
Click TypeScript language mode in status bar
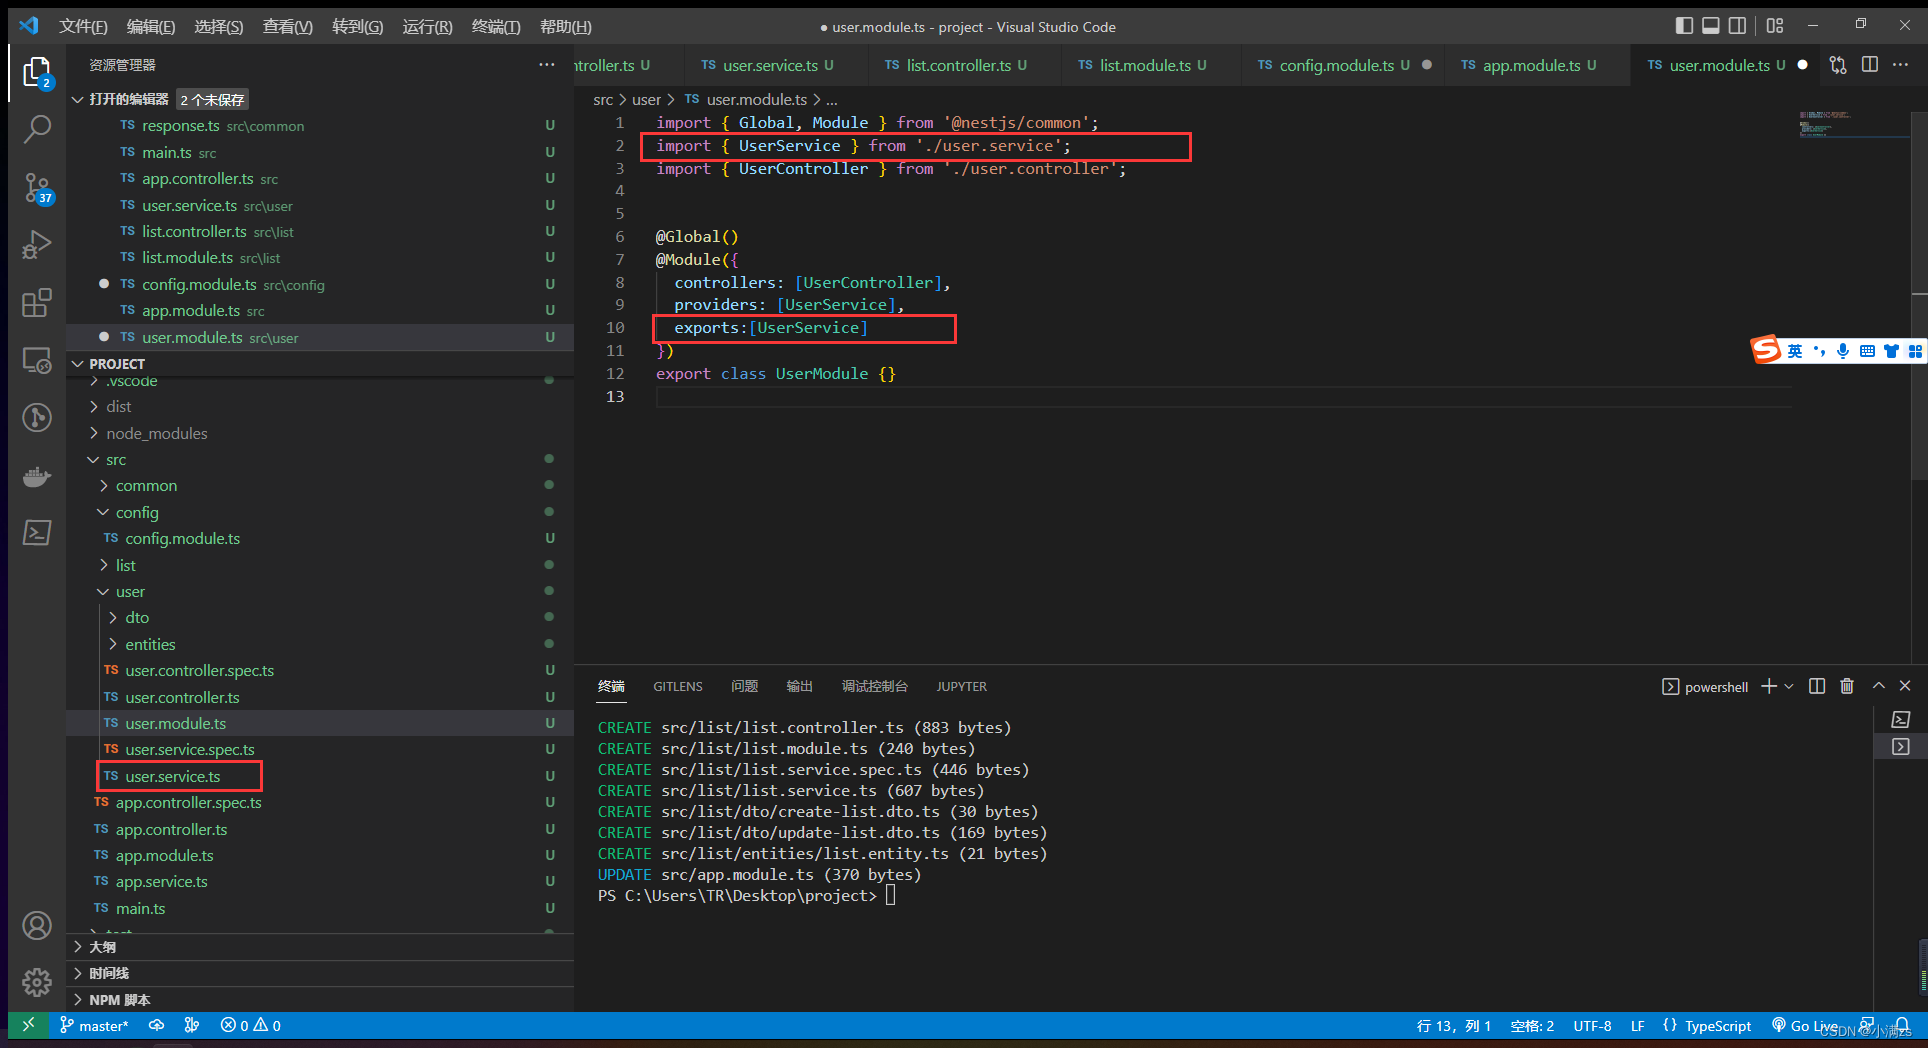(x=1718, y=1025)
